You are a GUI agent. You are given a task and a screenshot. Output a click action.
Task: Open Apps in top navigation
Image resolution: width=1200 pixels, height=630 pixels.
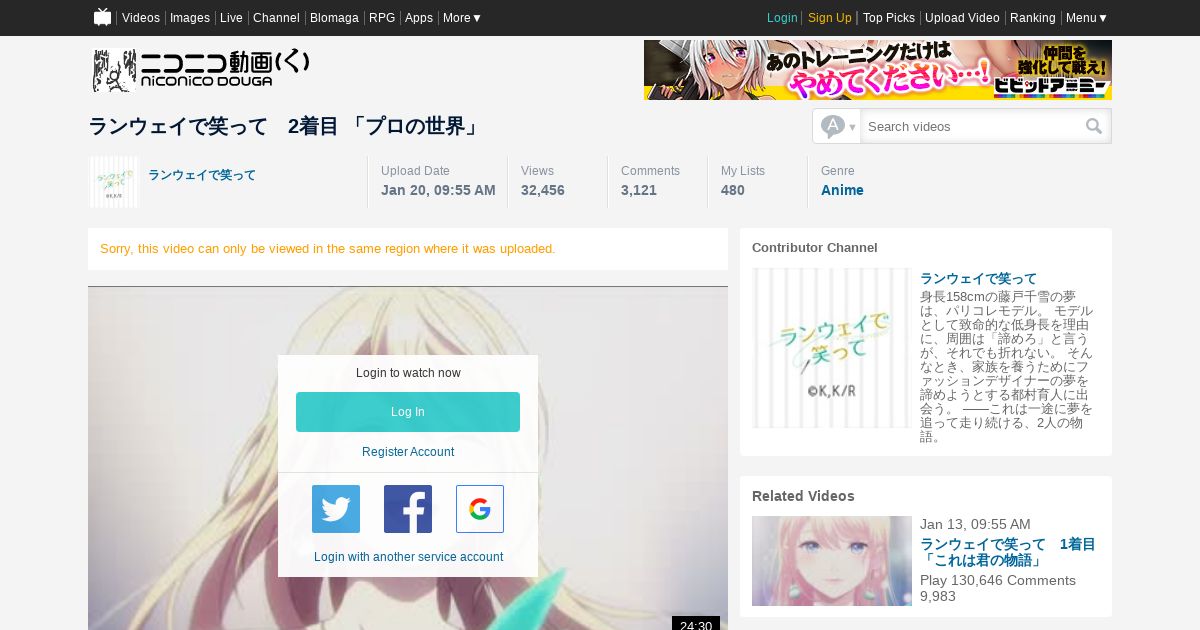click(x=419, y=18)
